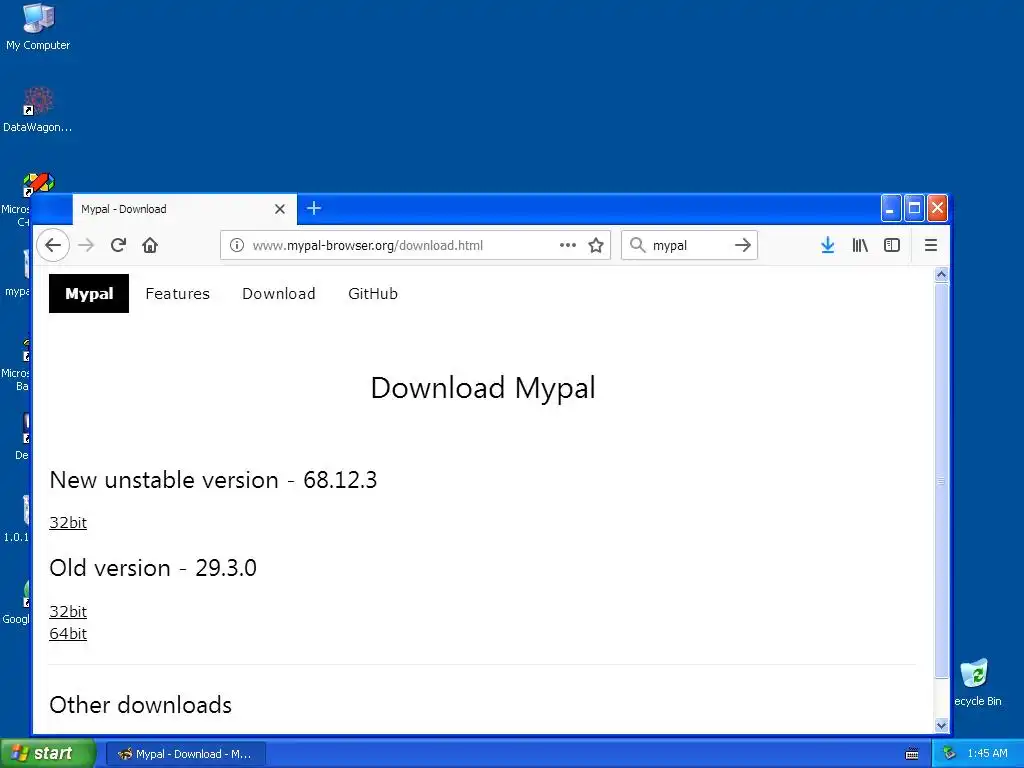1024x768 pixels.
Task: Click the taskbar clock 1:45 AM
Action: coord(987,754)
